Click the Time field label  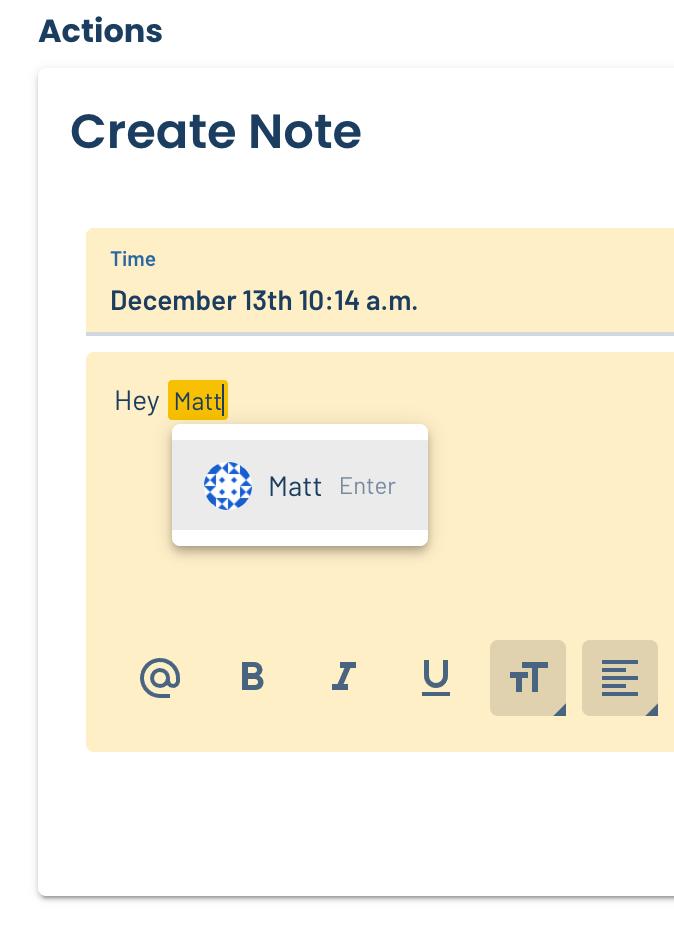pos(133,259)
